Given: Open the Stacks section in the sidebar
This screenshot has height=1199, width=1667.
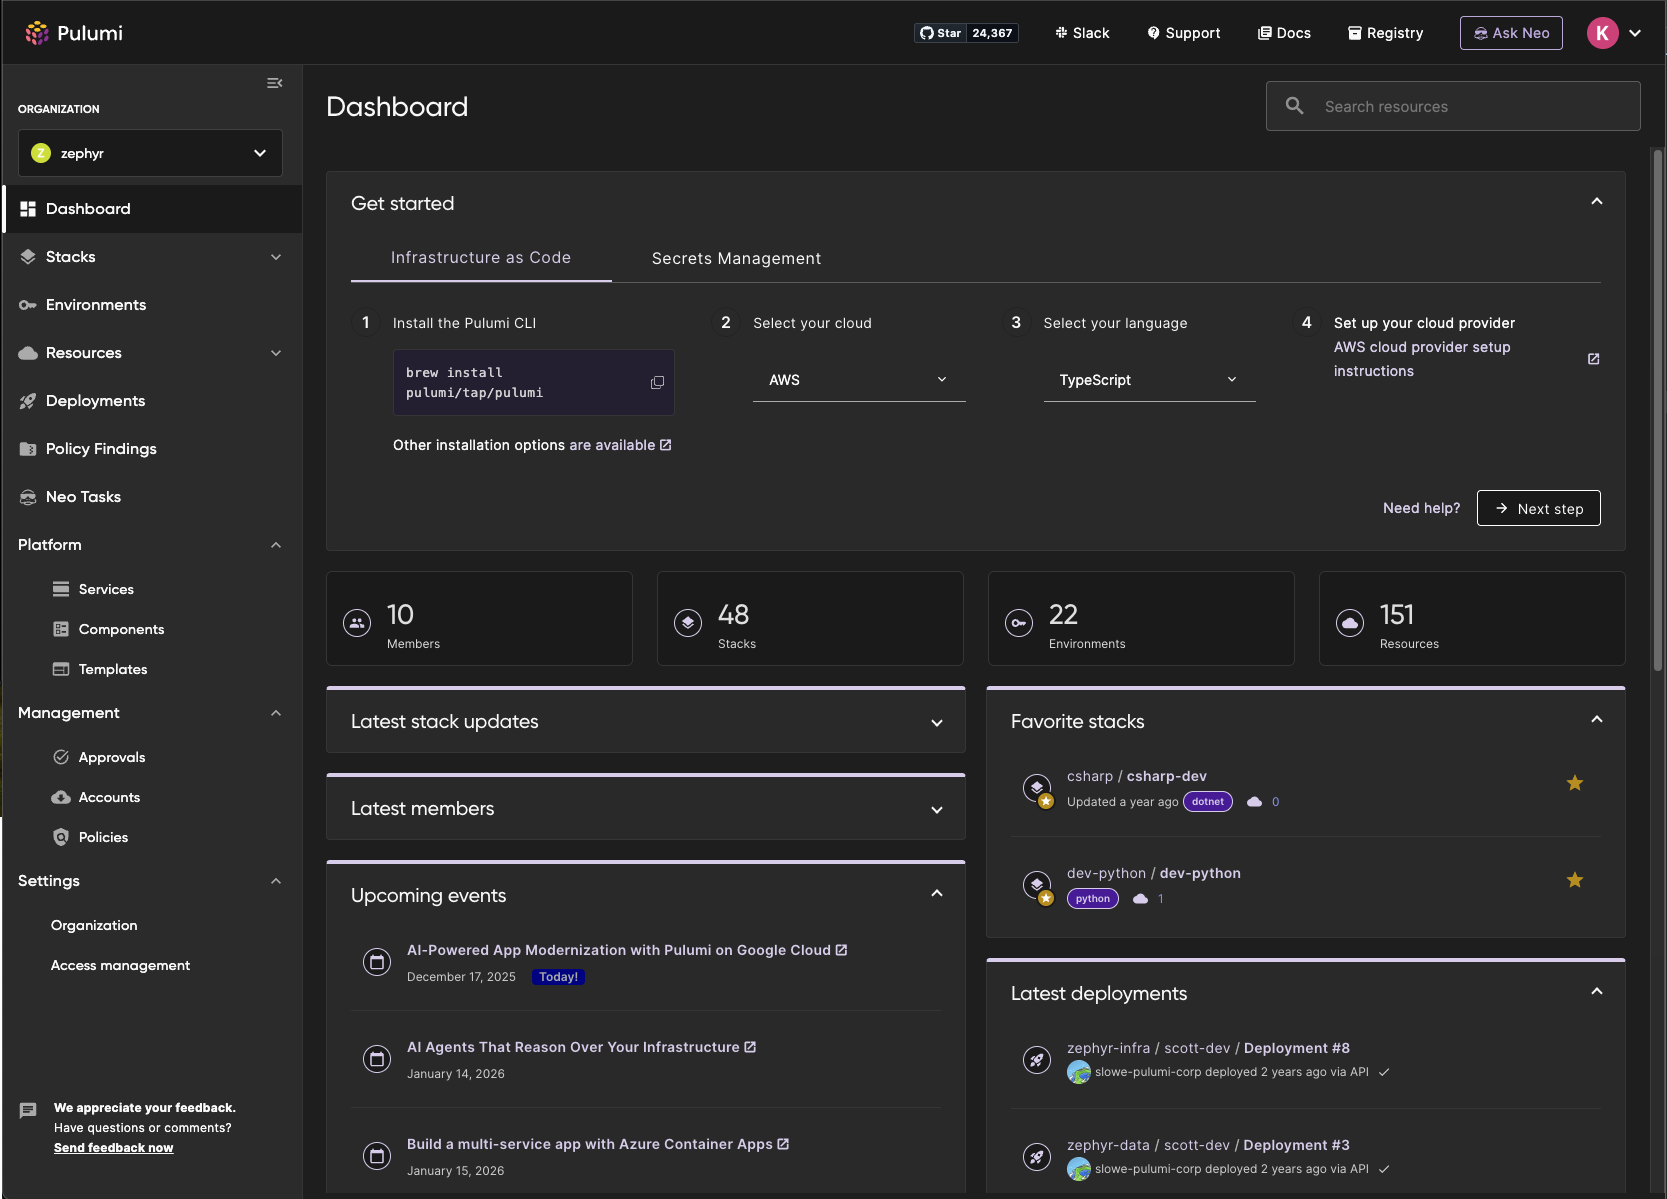Looking at the screenshot, I should pos(72,256).
